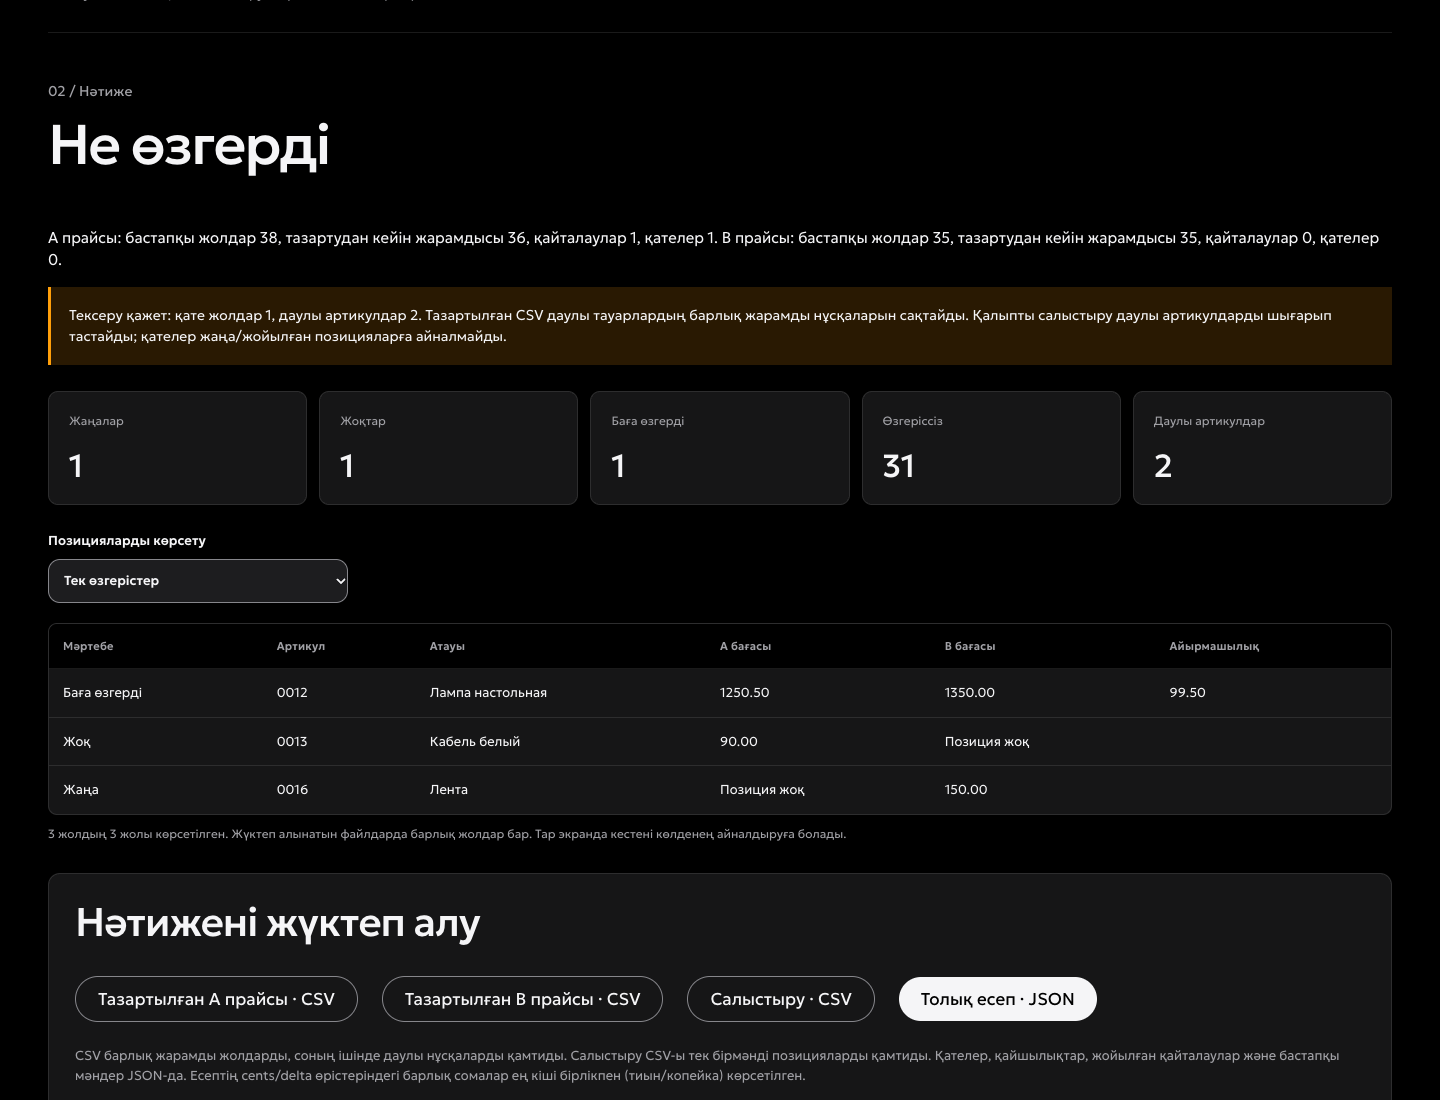Viewport: 1440px width, 1100px height.
Task: Click the 'Кабель белый' name cell
Action: [475, 742]
